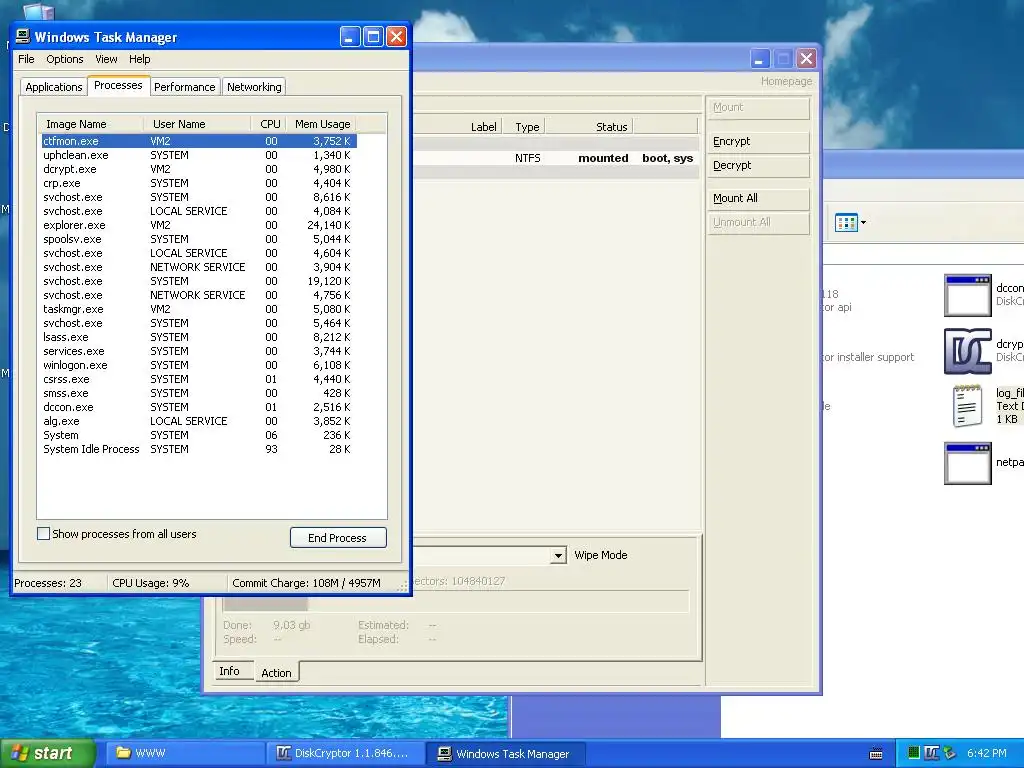The width and height of the screenshot is (1024, 768).
Task: Select the Action tab in DiskCryptor
Action: (x=277, y=672)
